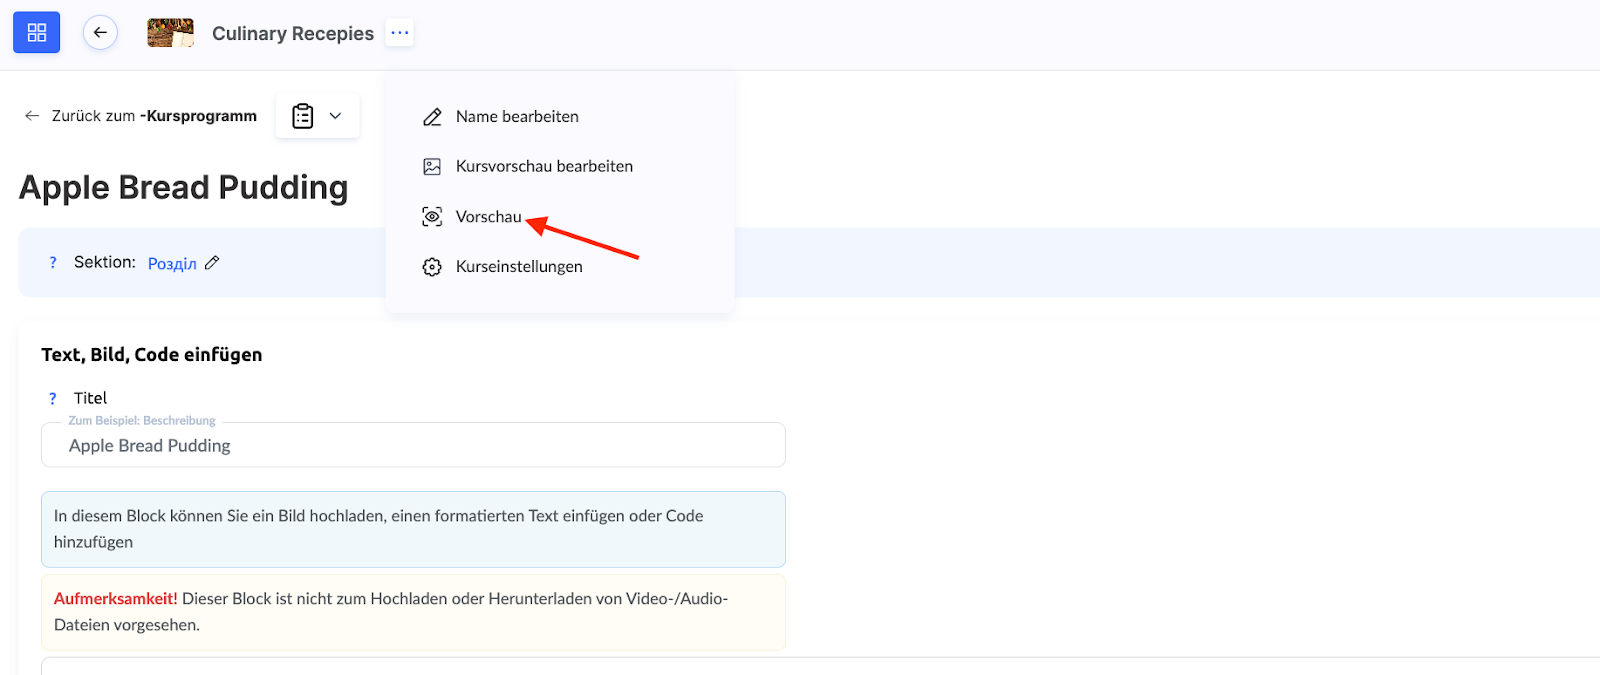
Task: Click the question mark beside Sektion
Action: coord(53,262)
